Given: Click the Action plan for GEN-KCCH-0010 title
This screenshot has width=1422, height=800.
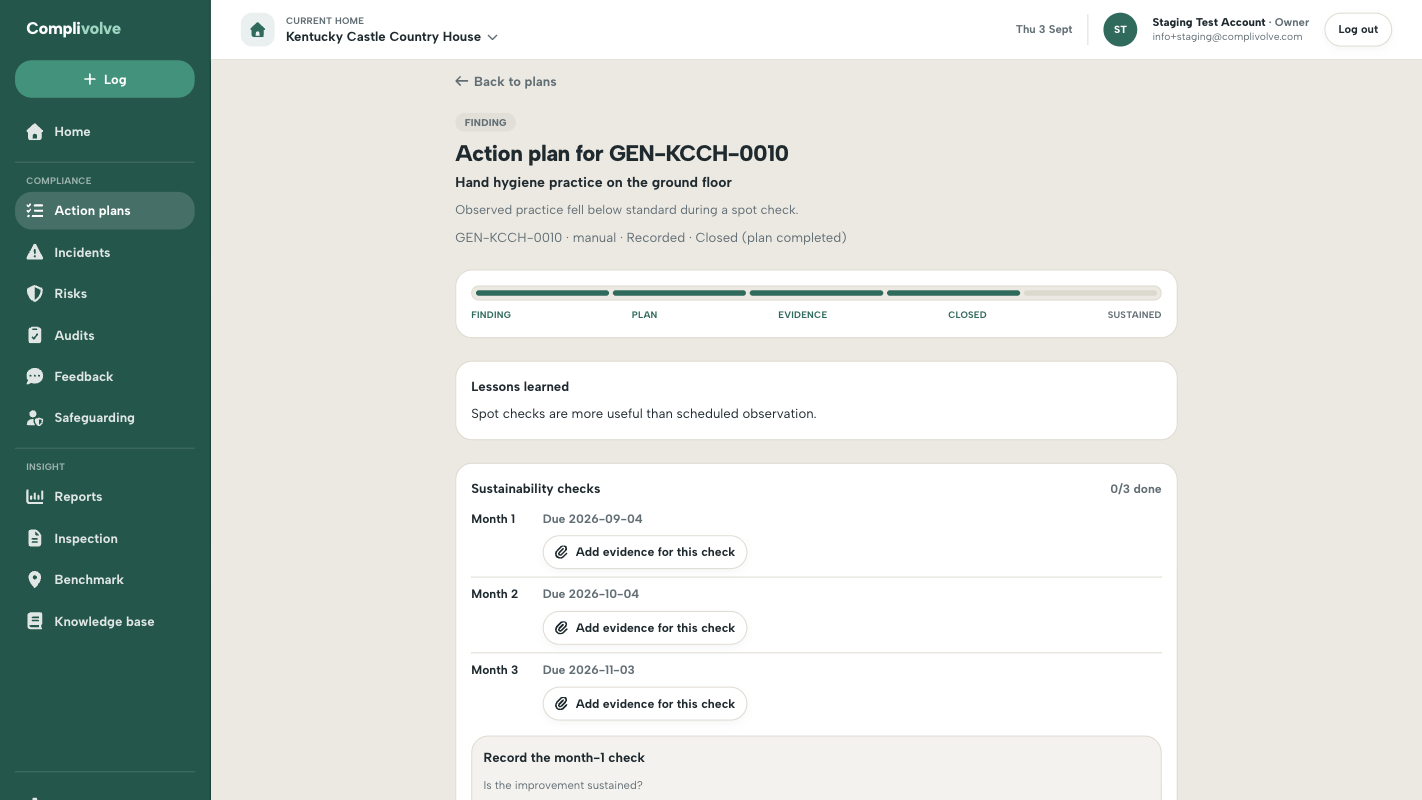Looking at the screenshot, I should pyautogui.click(x=622, y=154).
